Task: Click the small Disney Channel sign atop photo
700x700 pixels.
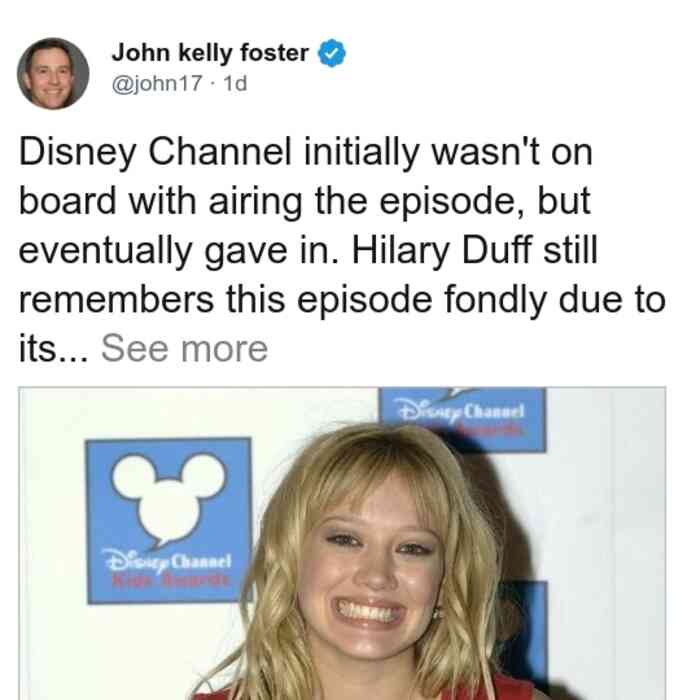Action: pos(462,419)
